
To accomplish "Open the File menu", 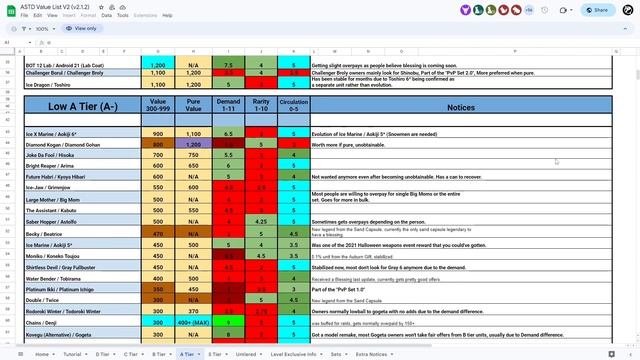I will click(x=24, y=16).
